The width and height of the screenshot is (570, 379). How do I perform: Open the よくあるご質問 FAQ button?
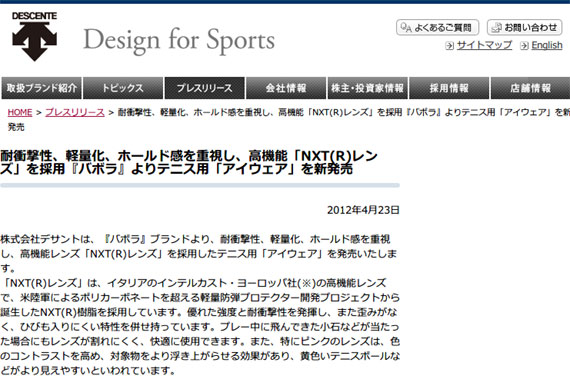pyautogui.click(x=437, y=28)
